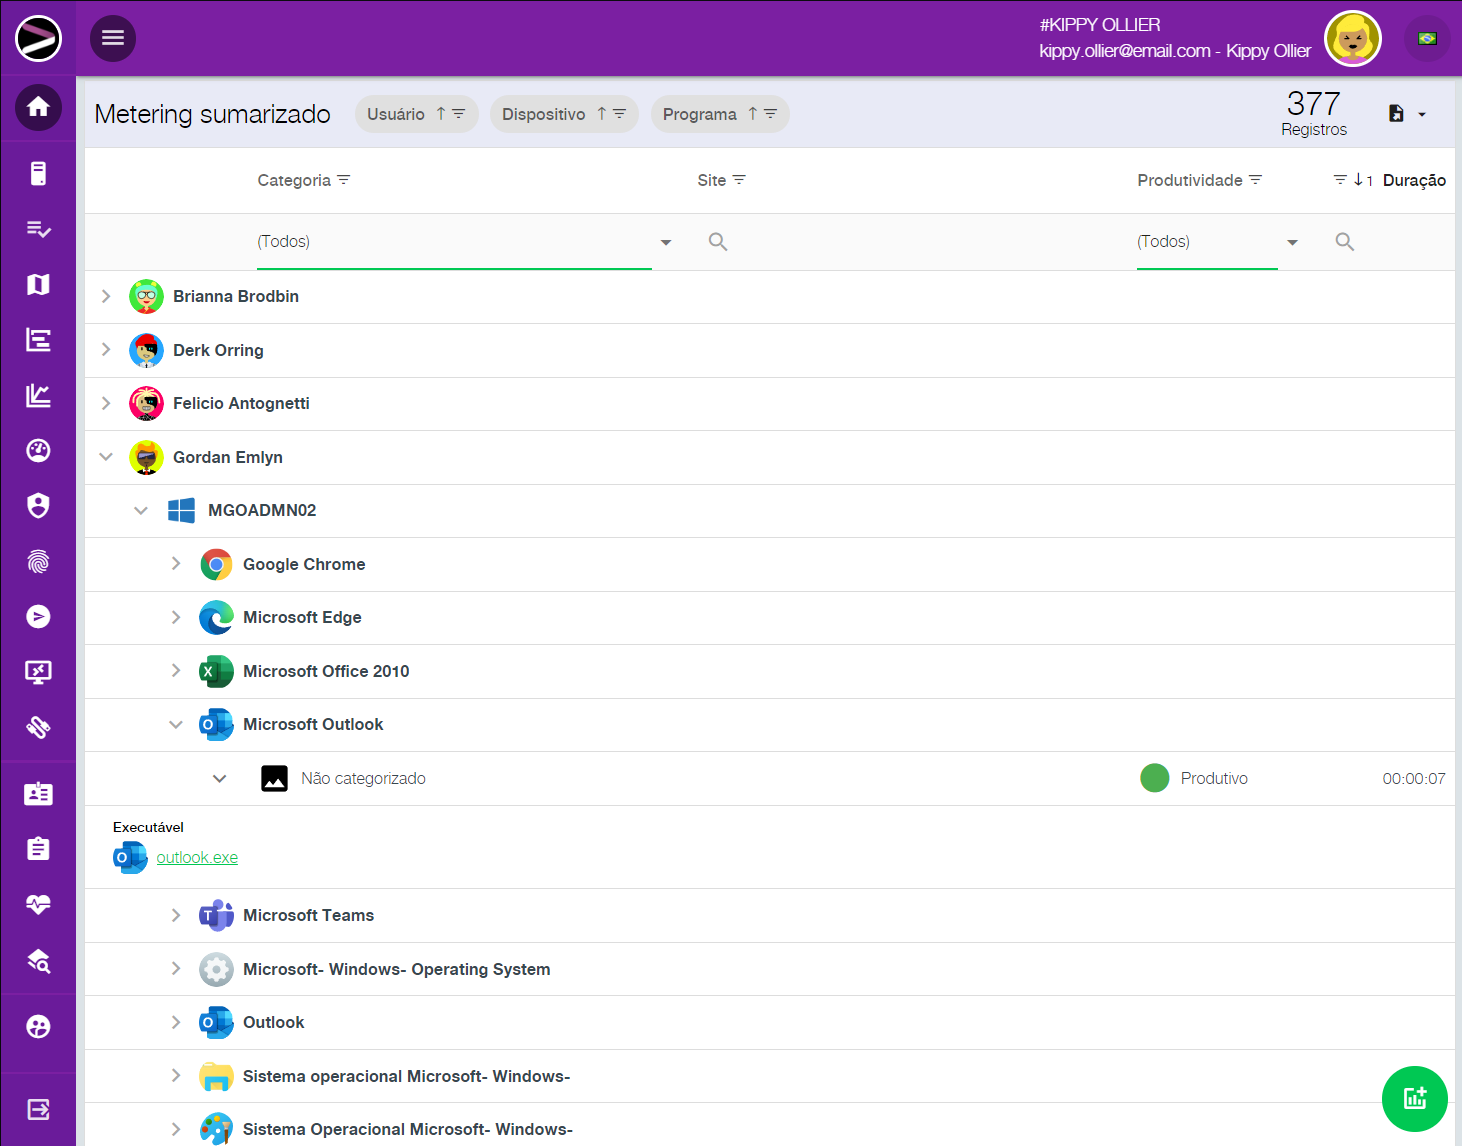
Task: Open the hamburger menu button
Action: [x=113, y=38]
